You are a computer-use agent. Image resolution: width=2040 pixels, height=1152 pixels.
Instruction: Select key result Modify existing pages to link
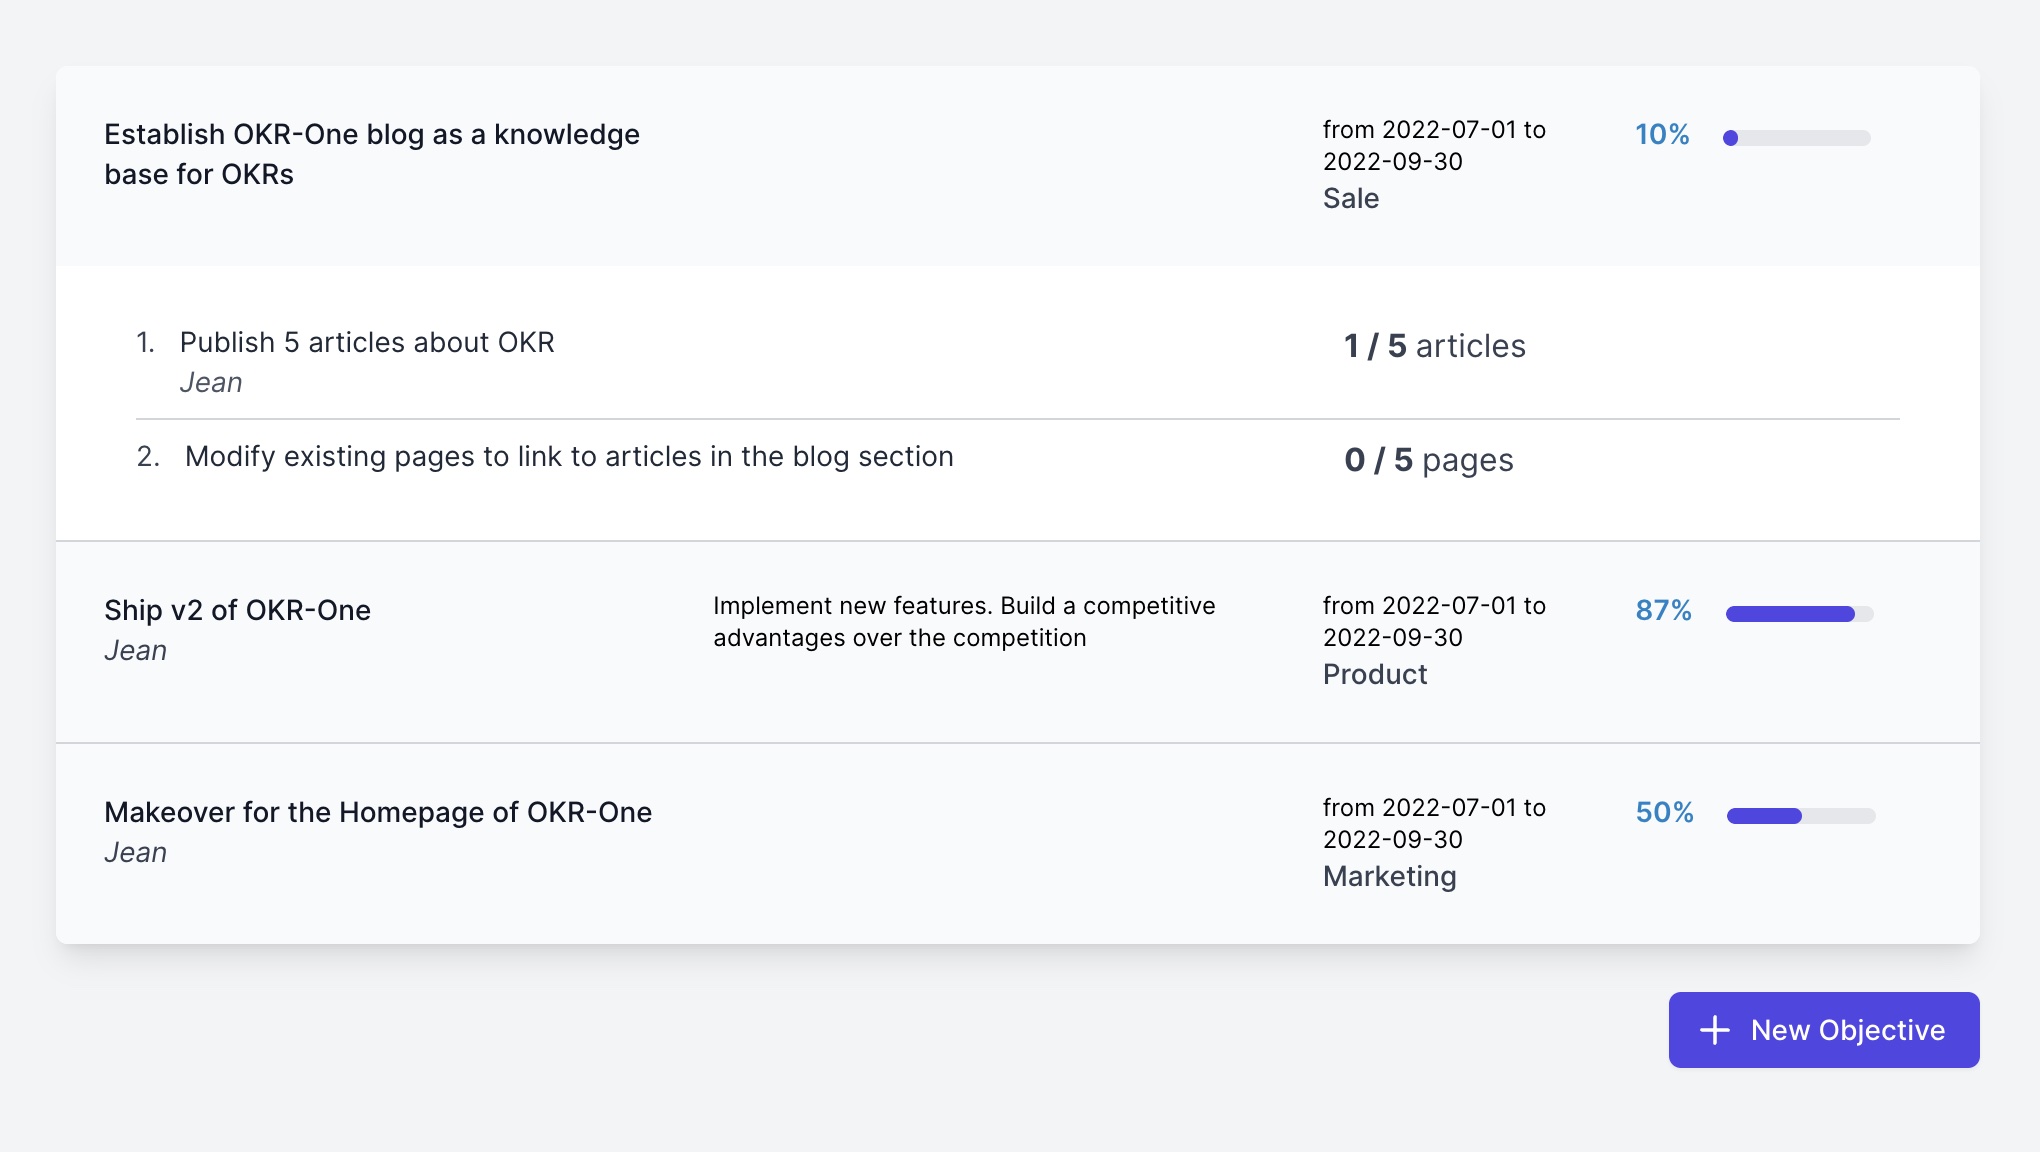pos(568,456)
